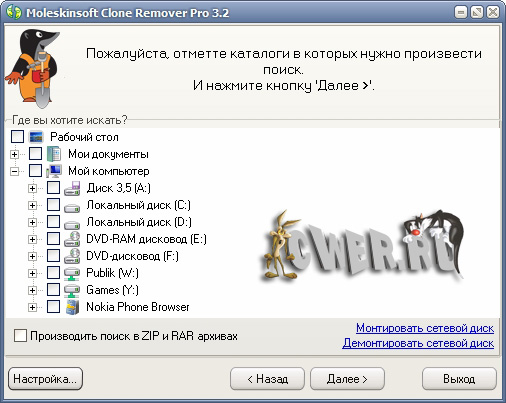This screenshot has width=506, height=403.
Task: Tick the checkbox for Локальный диск (D:)
Action: click(x=53, y=222)
